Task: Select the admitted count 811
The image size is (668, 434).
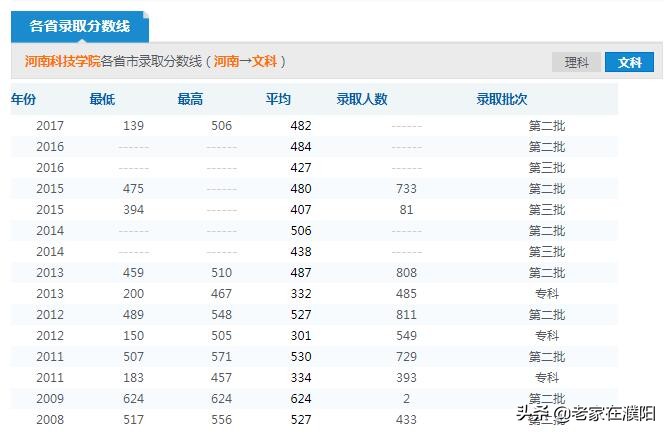Action: pyautogui.click(x=406, y=314)
